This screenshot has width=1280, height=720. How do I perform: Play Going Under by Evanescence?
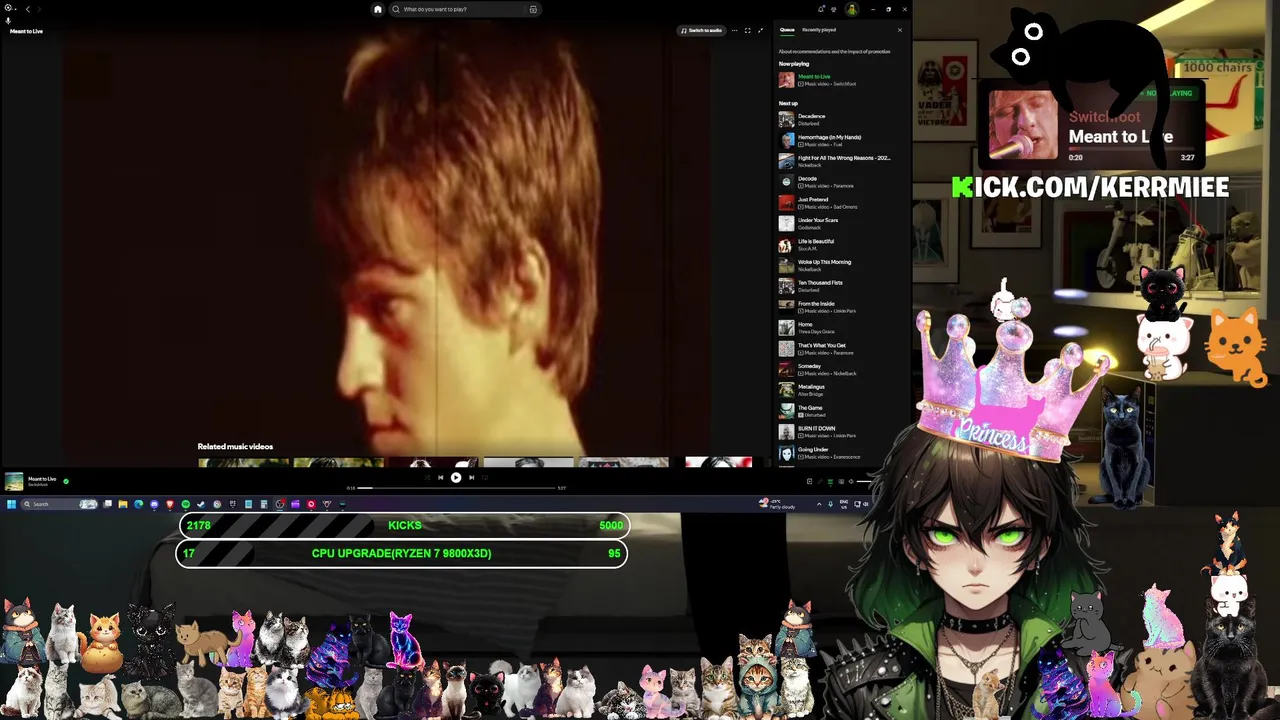coord(838,453)
